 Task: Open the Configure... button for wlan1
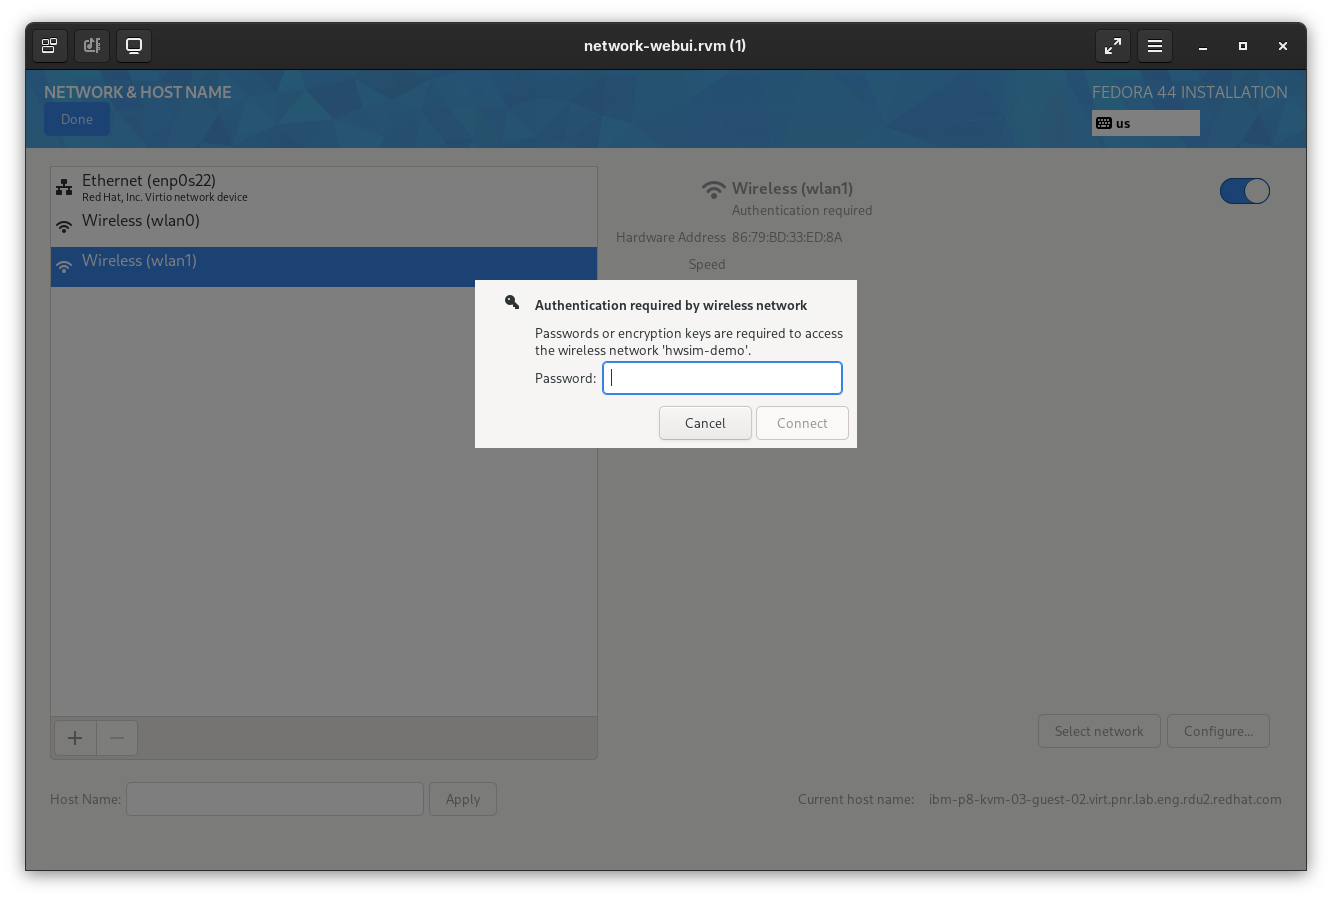pos(1219,731)
